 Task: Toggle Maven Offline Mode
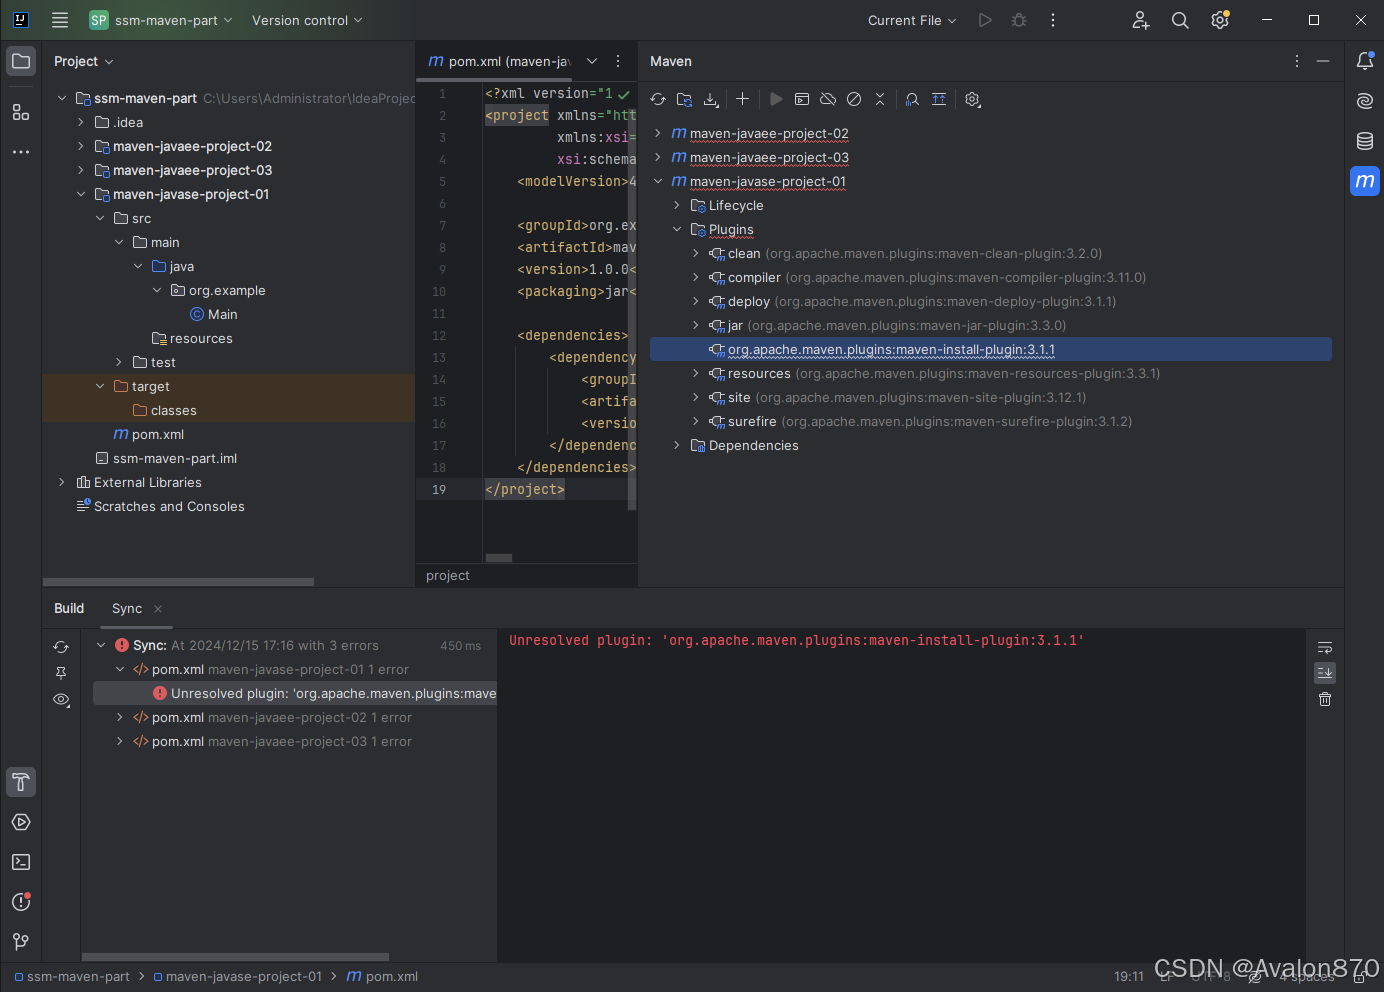pos(827,99)
